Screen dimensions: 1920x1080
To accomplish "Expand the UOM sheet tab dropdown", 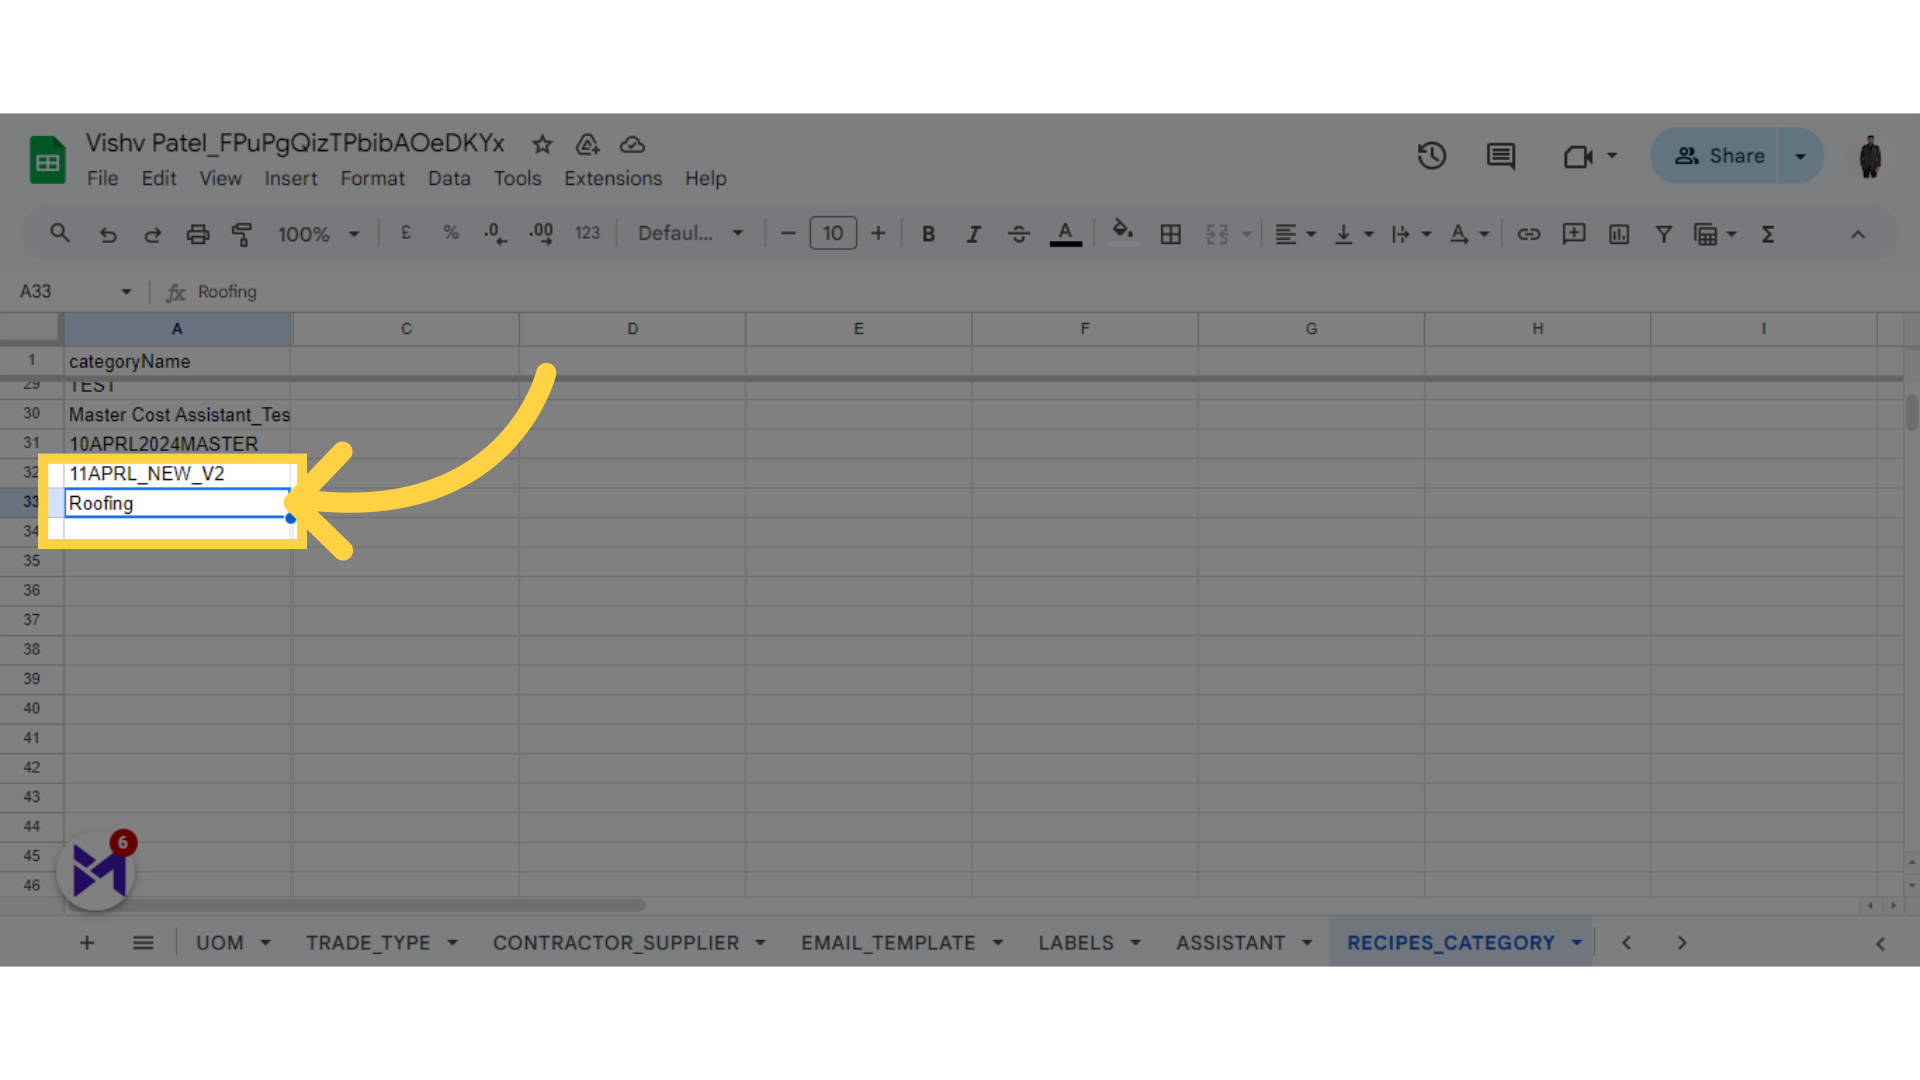I will click(264, 943).
